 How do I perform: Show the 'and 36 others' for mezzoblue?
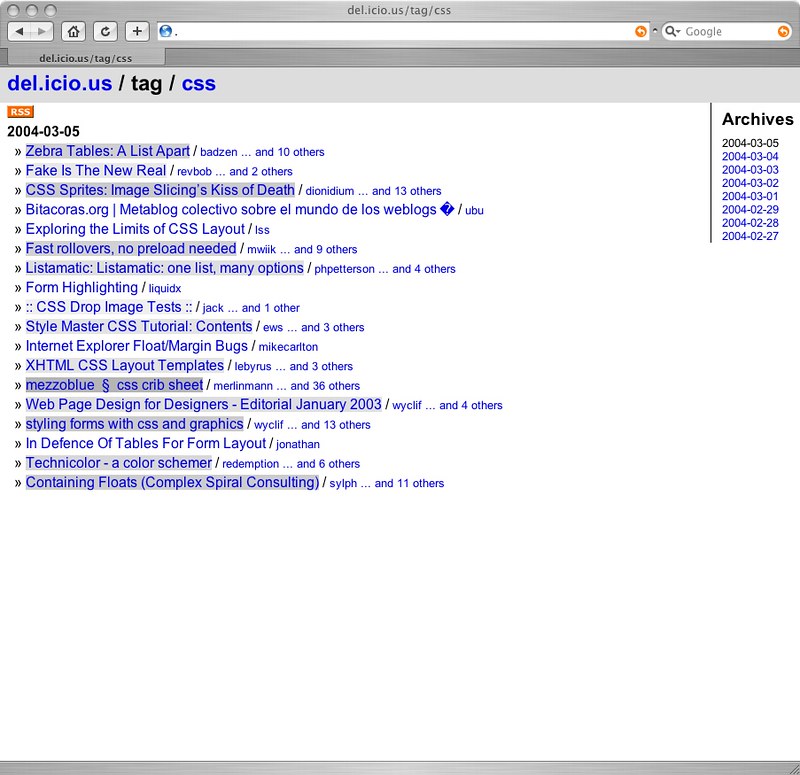325,386
